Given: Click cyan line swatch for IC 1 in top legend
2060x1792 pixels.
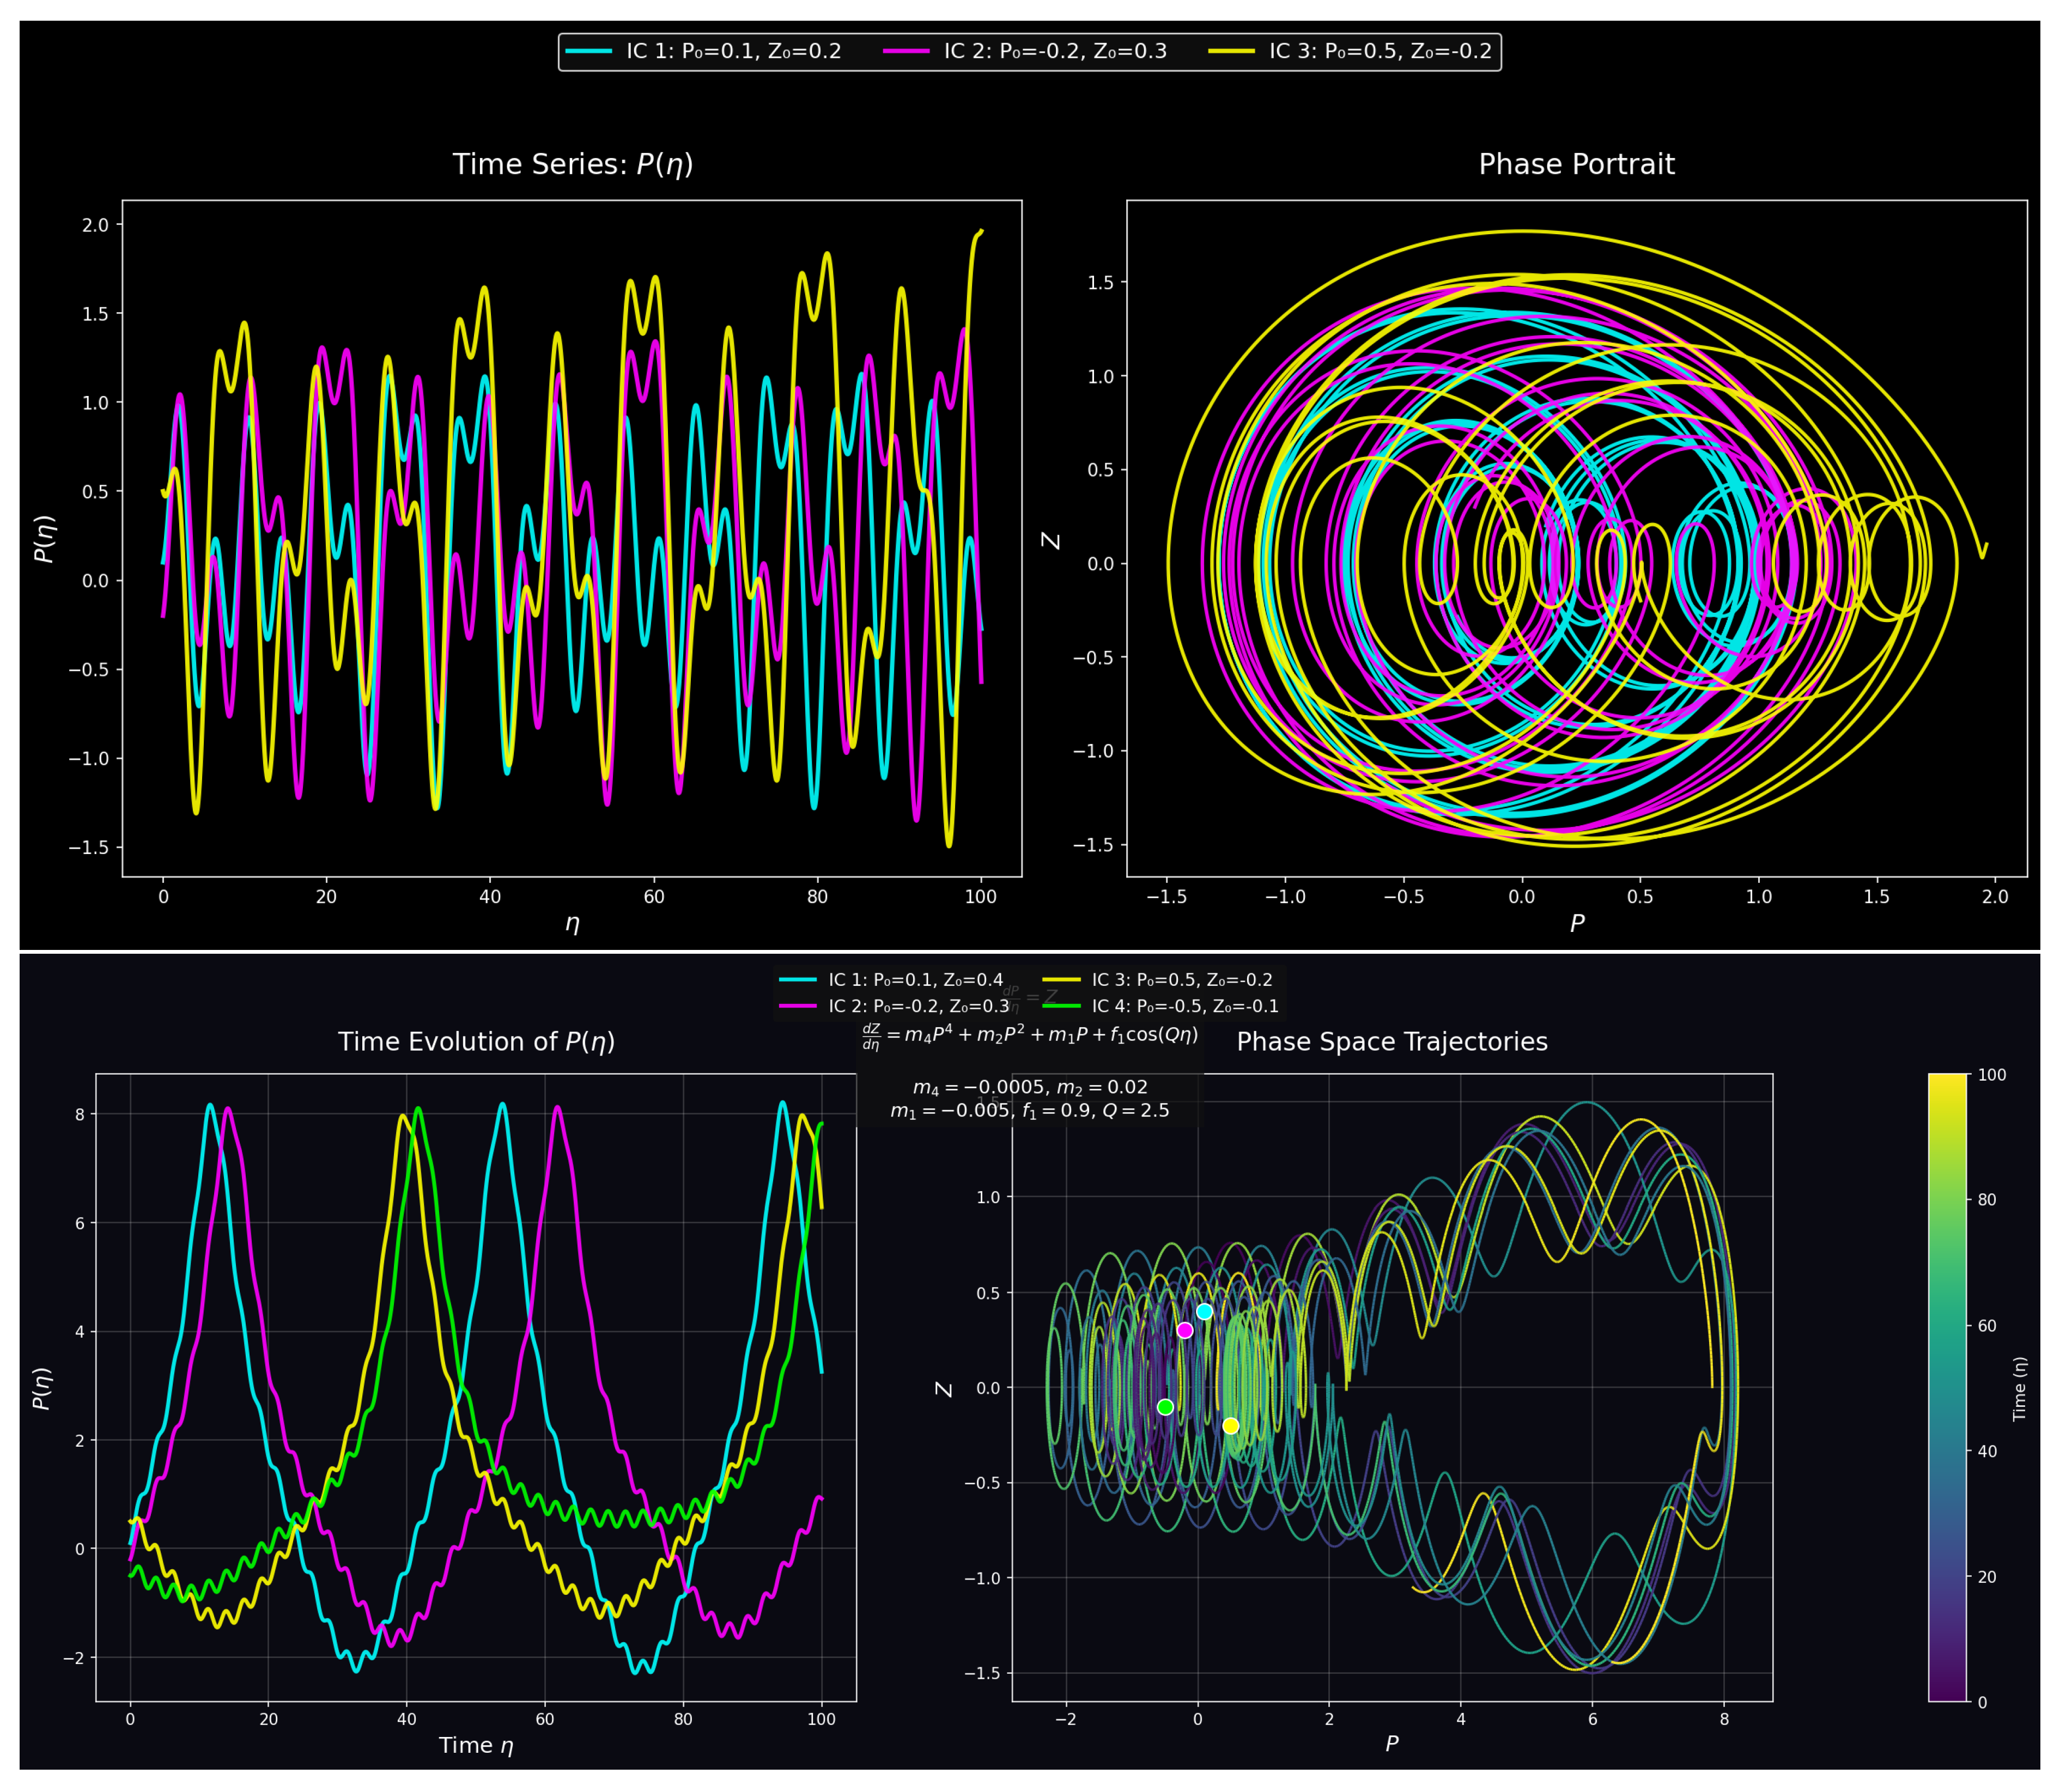Looking at the screenshot, I should (588, 51).
